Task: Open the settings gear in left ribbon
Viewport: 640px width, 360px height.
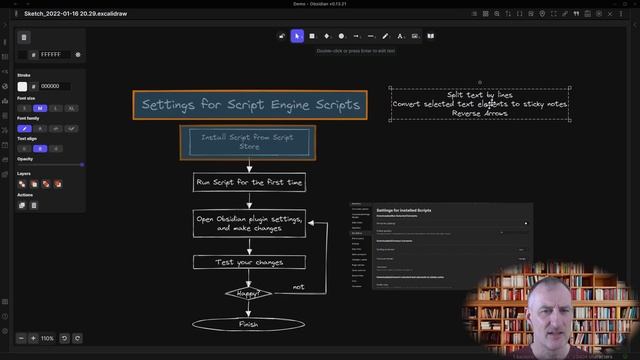Action: [x=5, y=331]
